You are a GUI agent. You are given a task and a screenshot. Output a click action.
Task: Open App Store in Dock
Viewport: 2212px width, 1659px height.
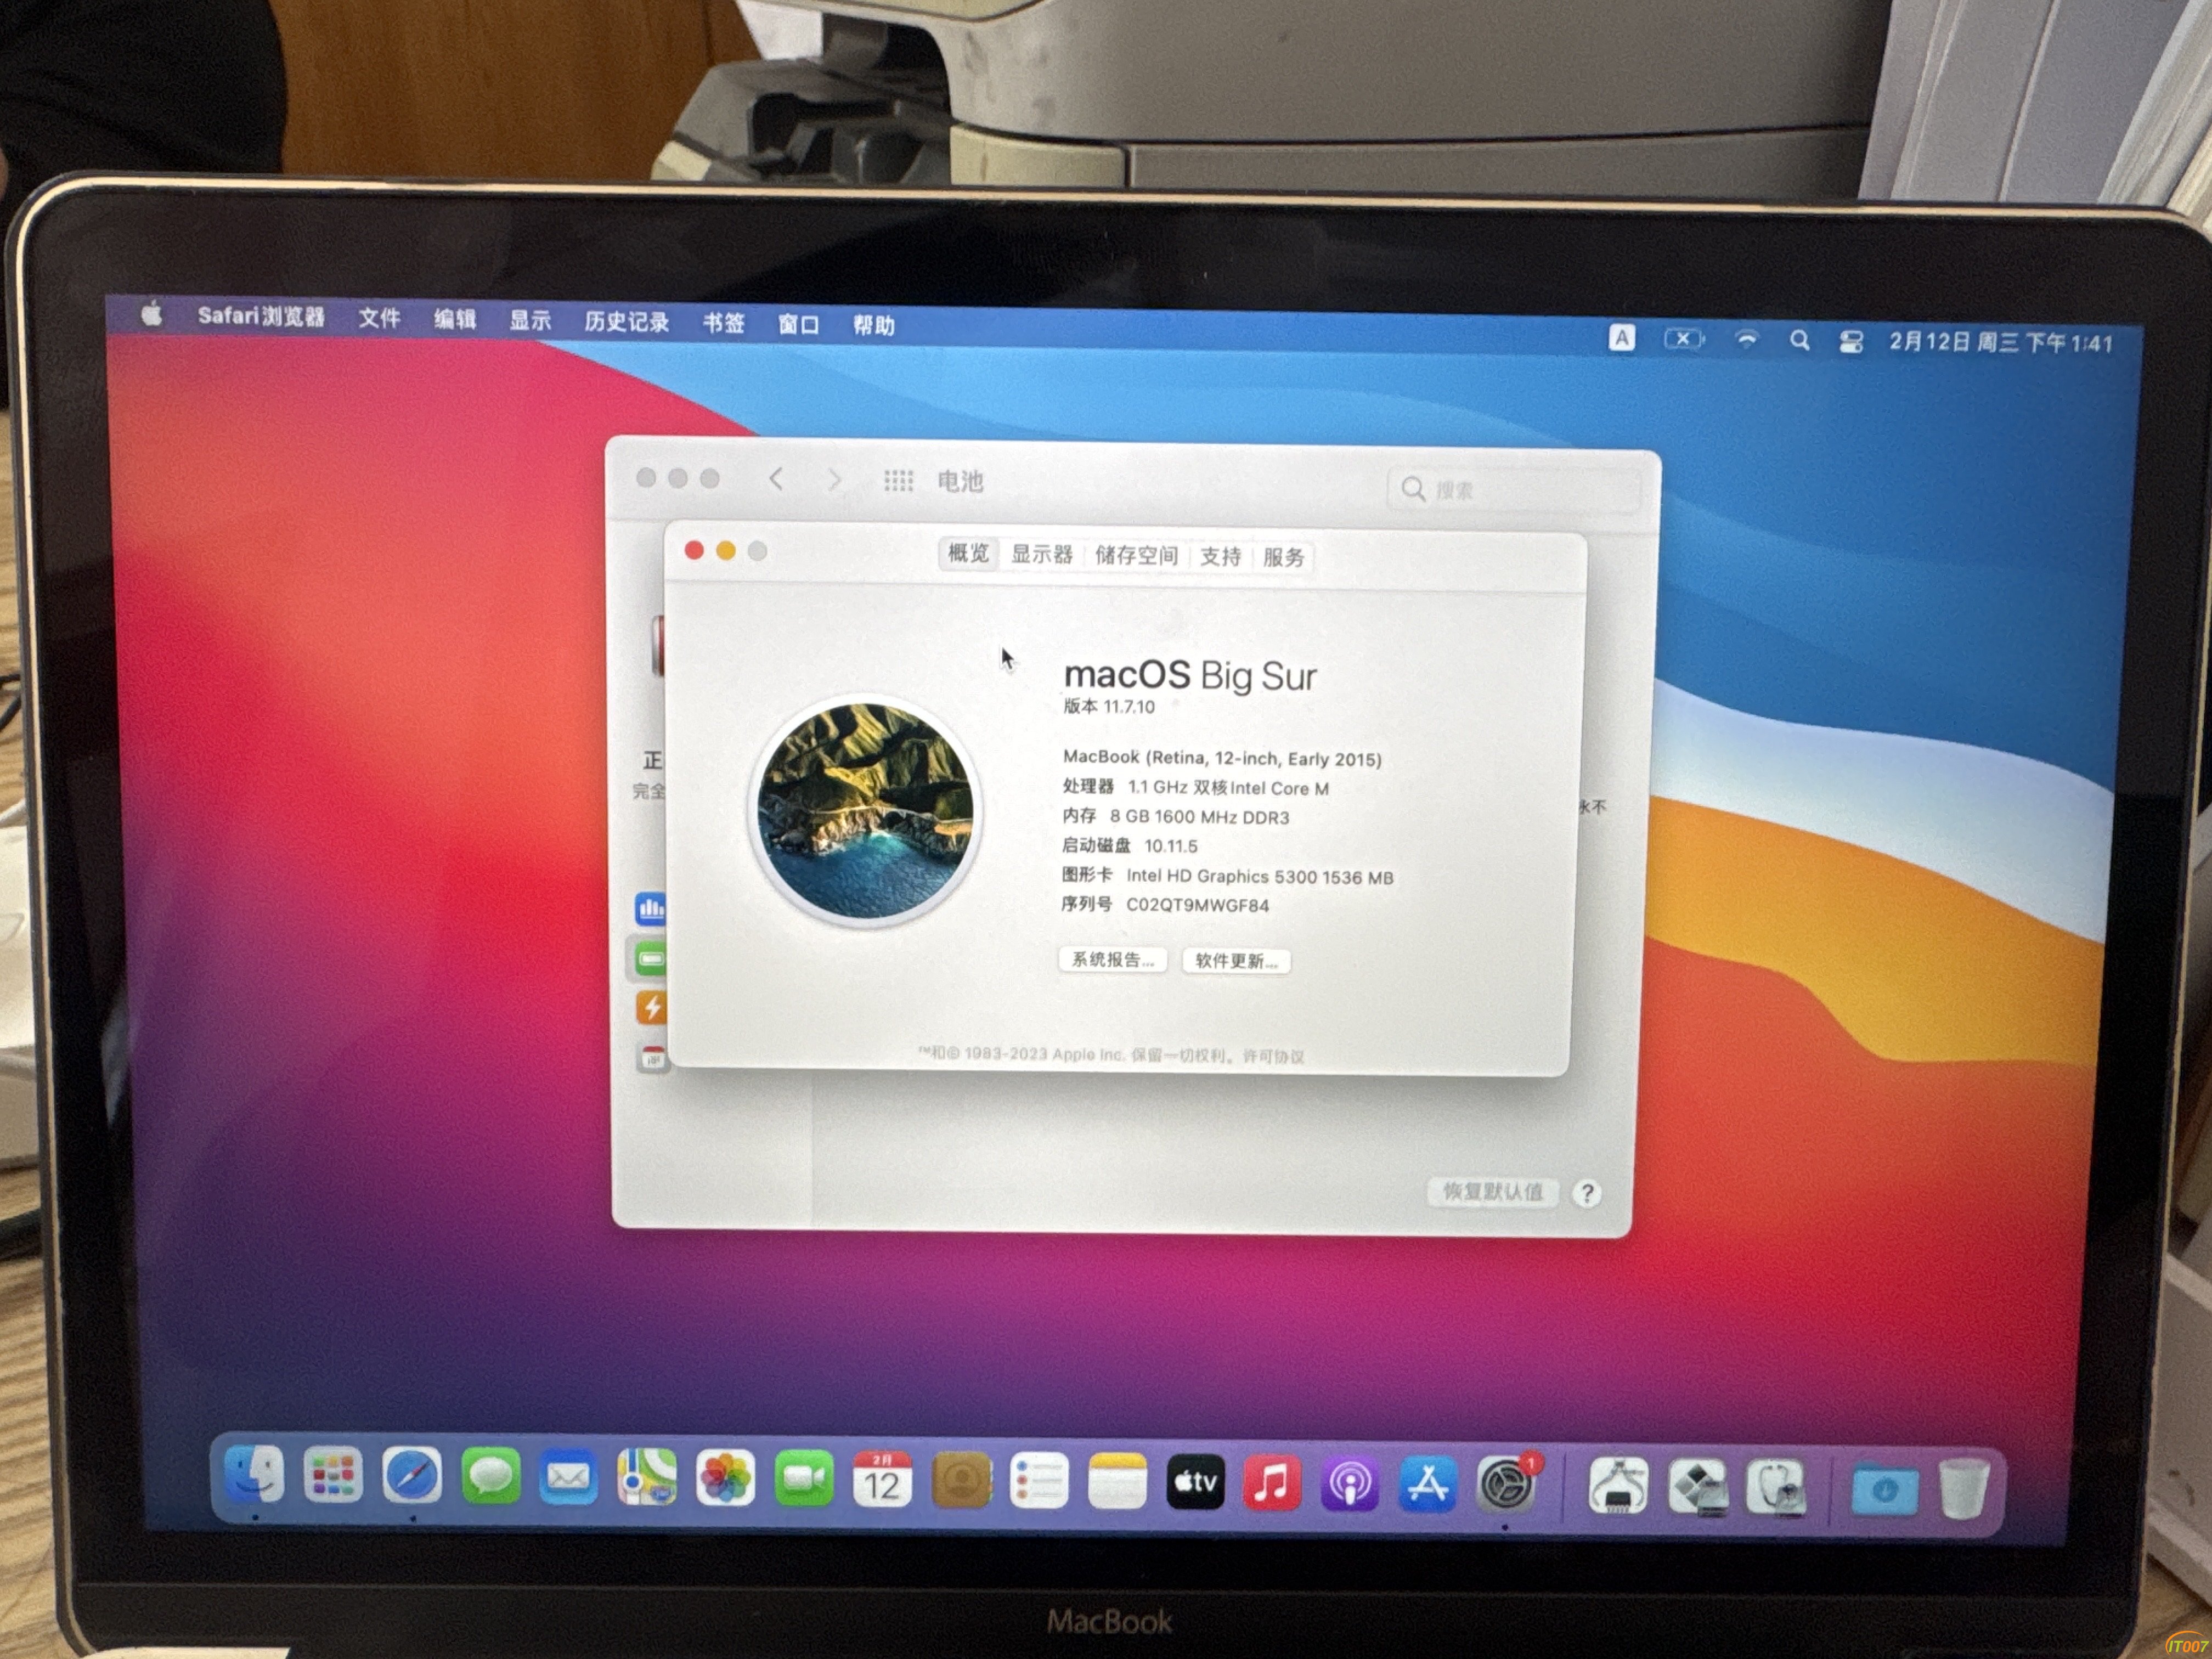[x=1428, y=1485]
